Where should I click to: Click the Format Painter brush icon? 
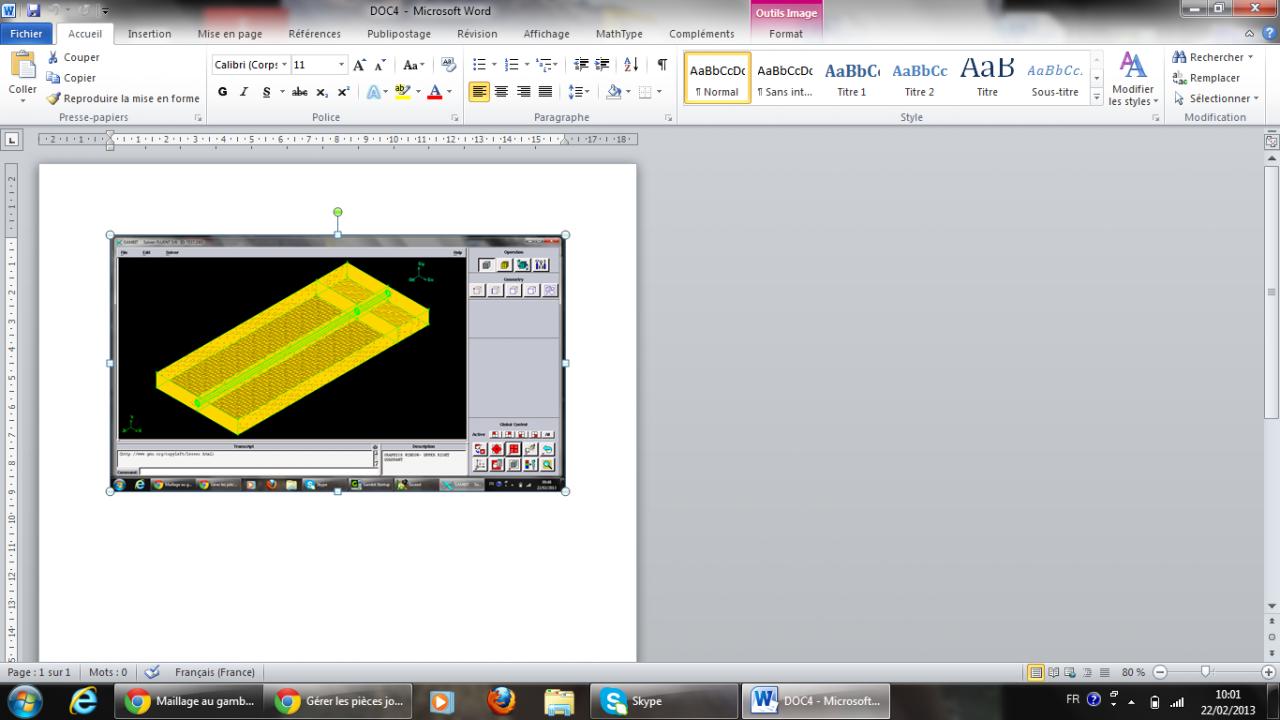[54, 98]
